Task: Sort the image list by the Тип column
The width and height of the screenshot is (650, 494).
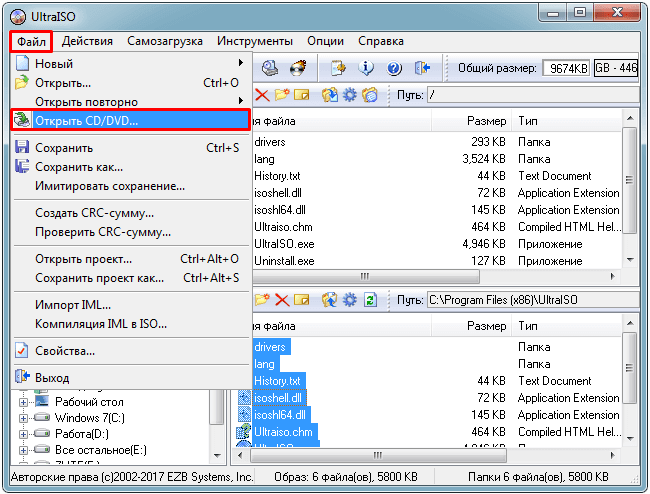Action: click(x=567, y=121)
